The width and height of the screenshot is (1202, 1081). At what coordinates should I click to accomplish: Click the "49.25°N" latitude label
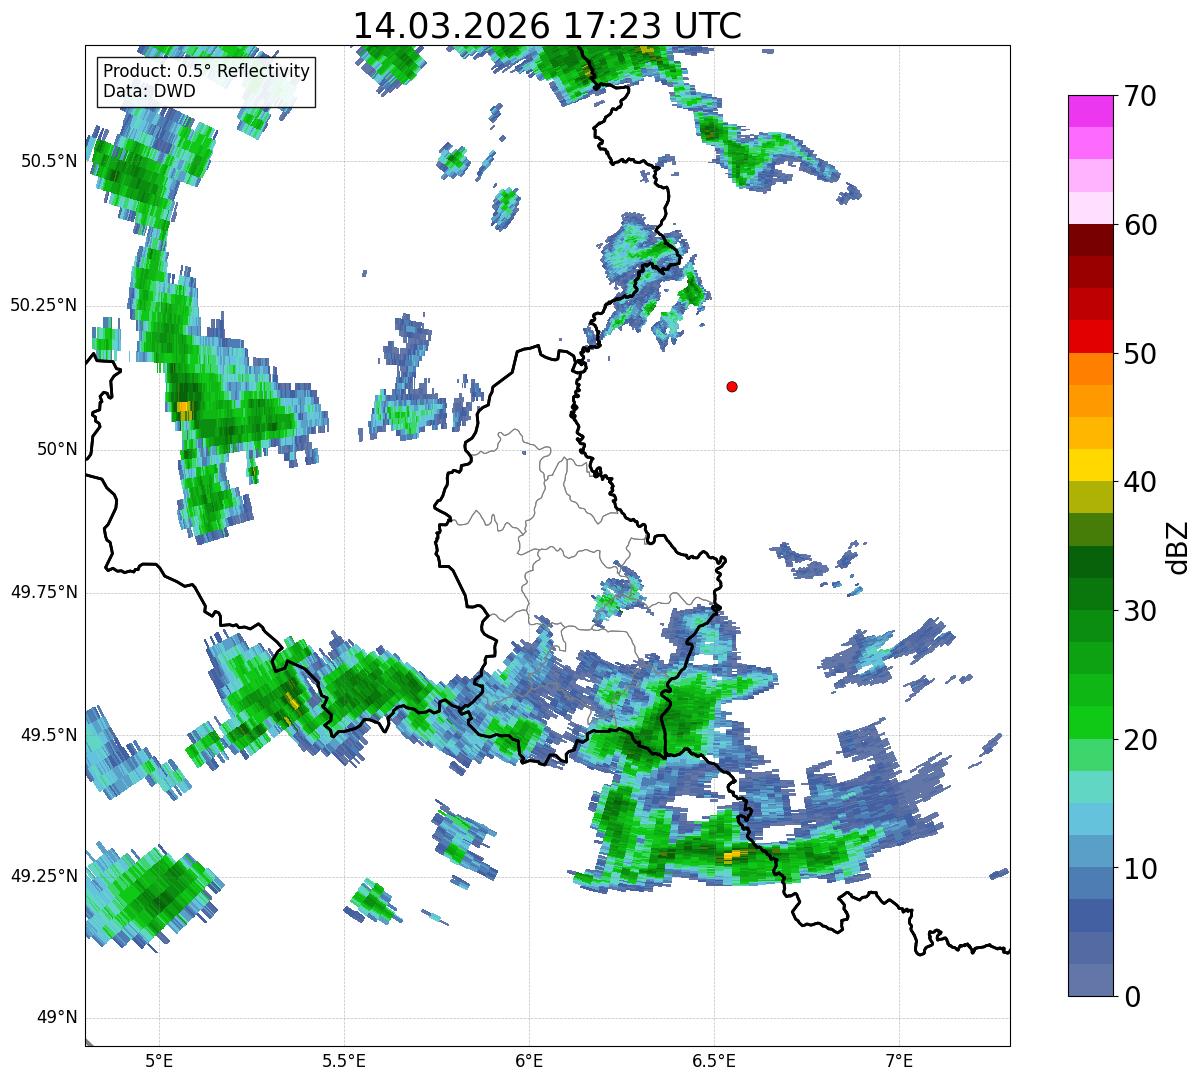[x=43, y=876]
